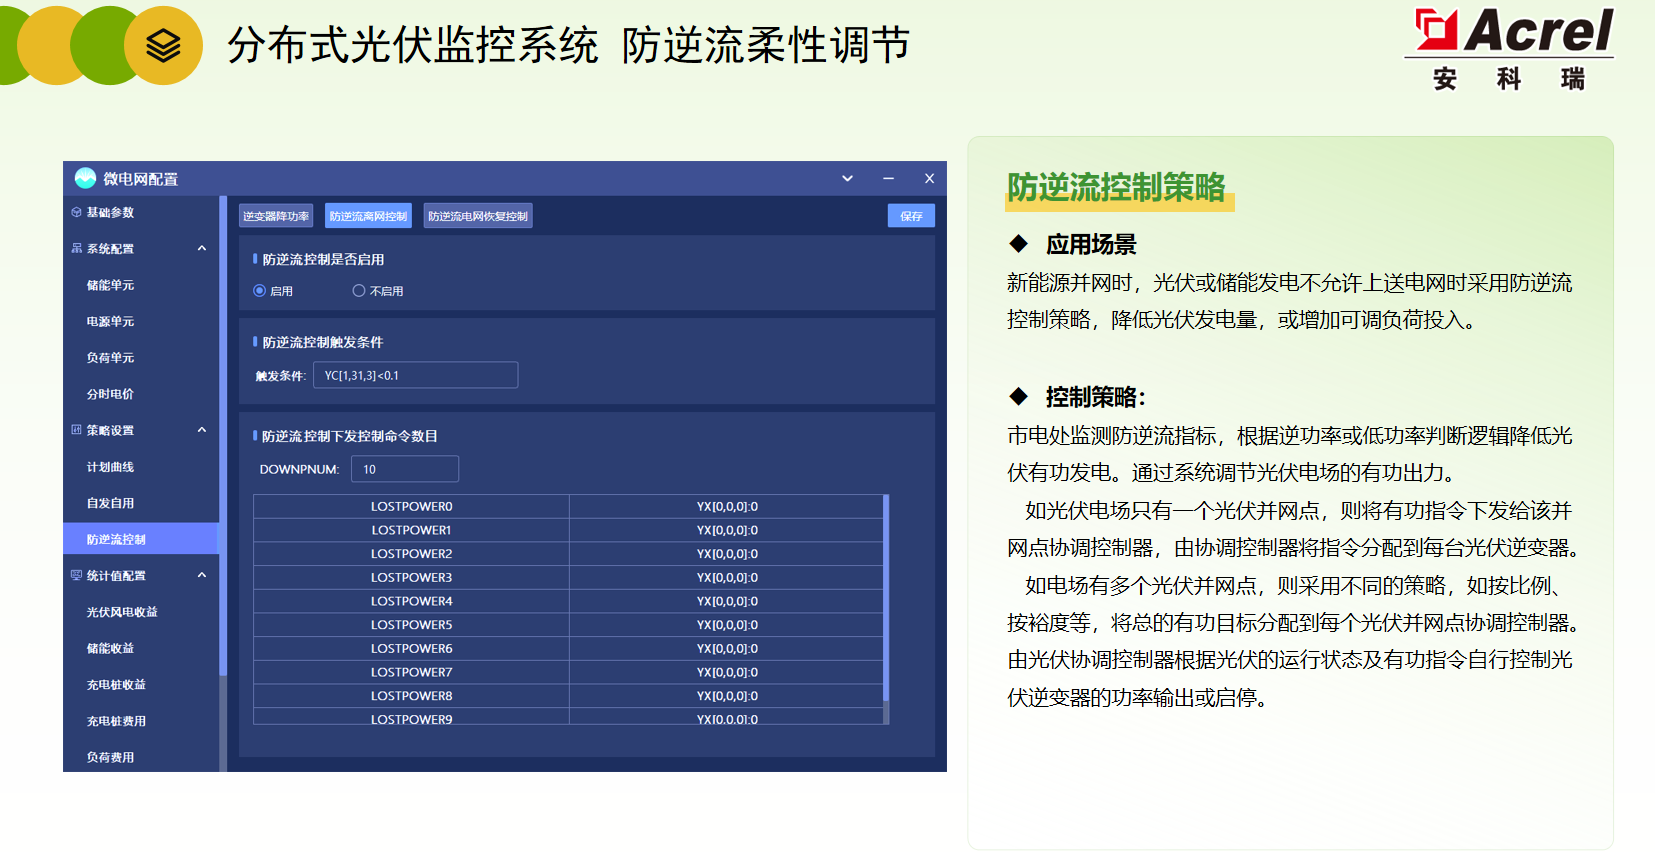Click the 触发条件 input field
Image resolution: width=1655 pixels, height=853 pixels.
tap(415, 375)
